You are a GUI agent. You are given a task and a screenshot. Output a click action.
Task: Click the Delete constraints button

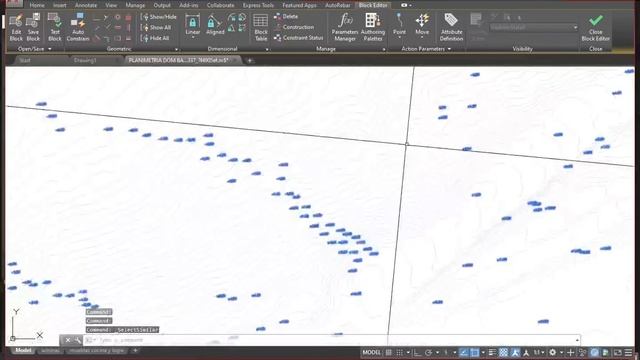(286, 16)
